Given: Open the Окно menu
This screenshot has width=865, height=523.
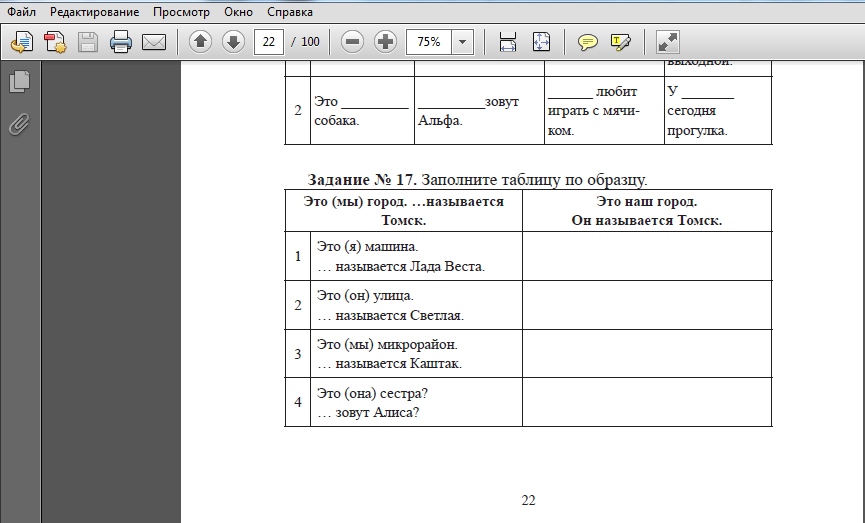Looking at the screenshot, I should [238, 12].
